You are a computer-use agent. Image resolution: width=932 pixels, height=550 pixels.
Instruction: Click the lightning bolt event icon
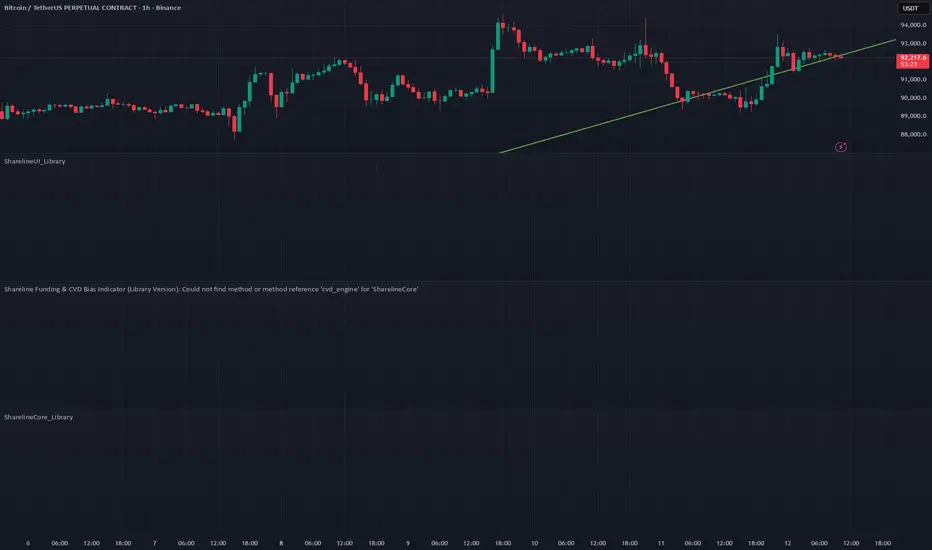[841, 147]
